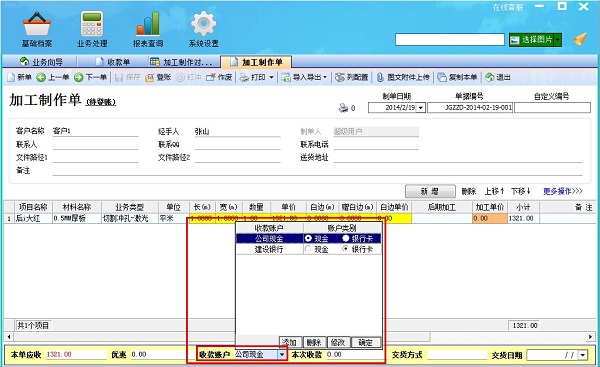Click the 后i大红 project cell
This screenshot has height=367, width=600.
click(x=33, y=218)
